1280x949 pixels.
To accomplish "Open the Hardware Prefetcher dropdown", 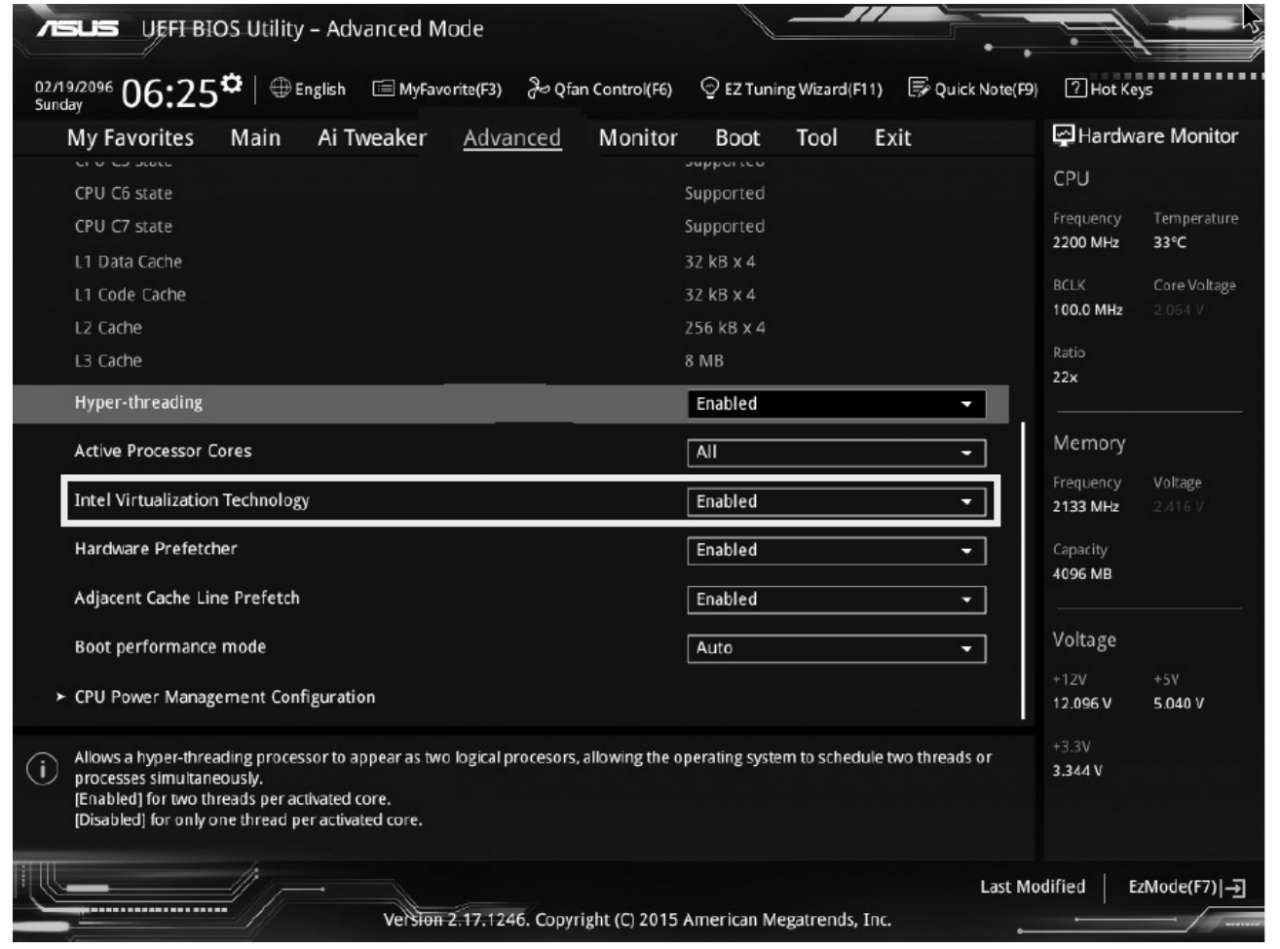I will [x=836, y=550].
